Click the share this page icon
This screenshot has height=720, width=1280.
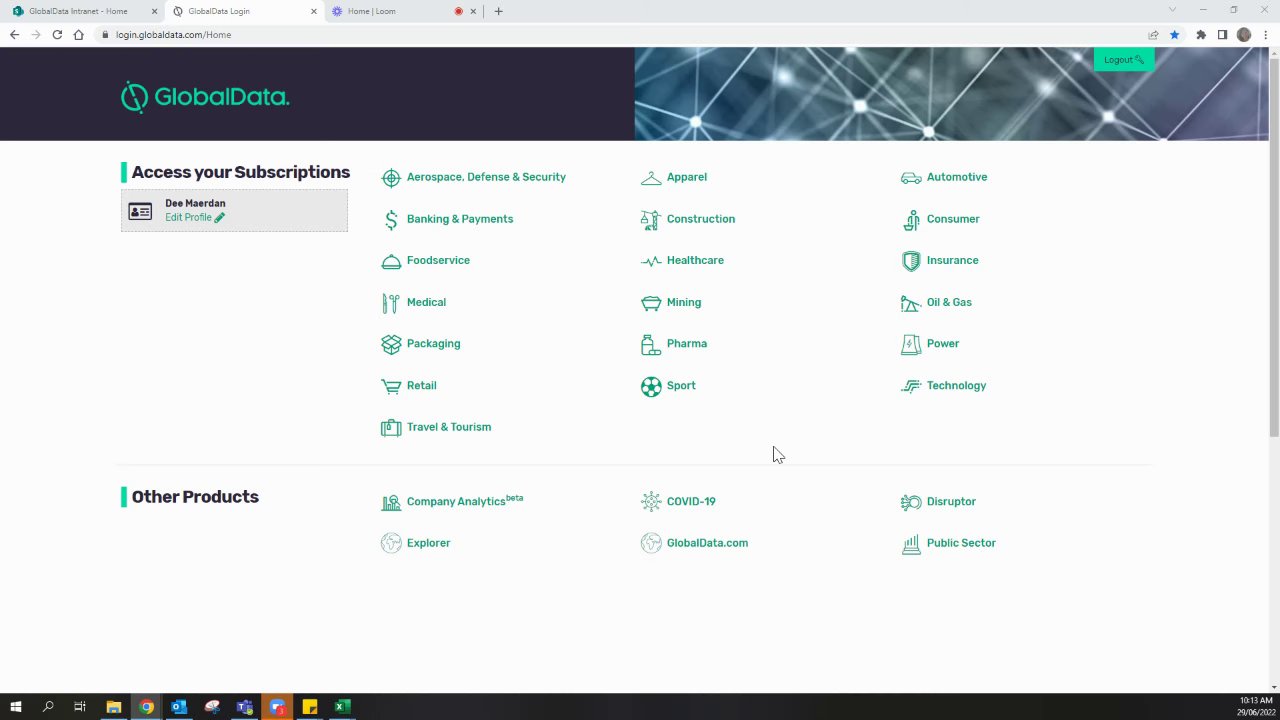[x=1153, y=35]
